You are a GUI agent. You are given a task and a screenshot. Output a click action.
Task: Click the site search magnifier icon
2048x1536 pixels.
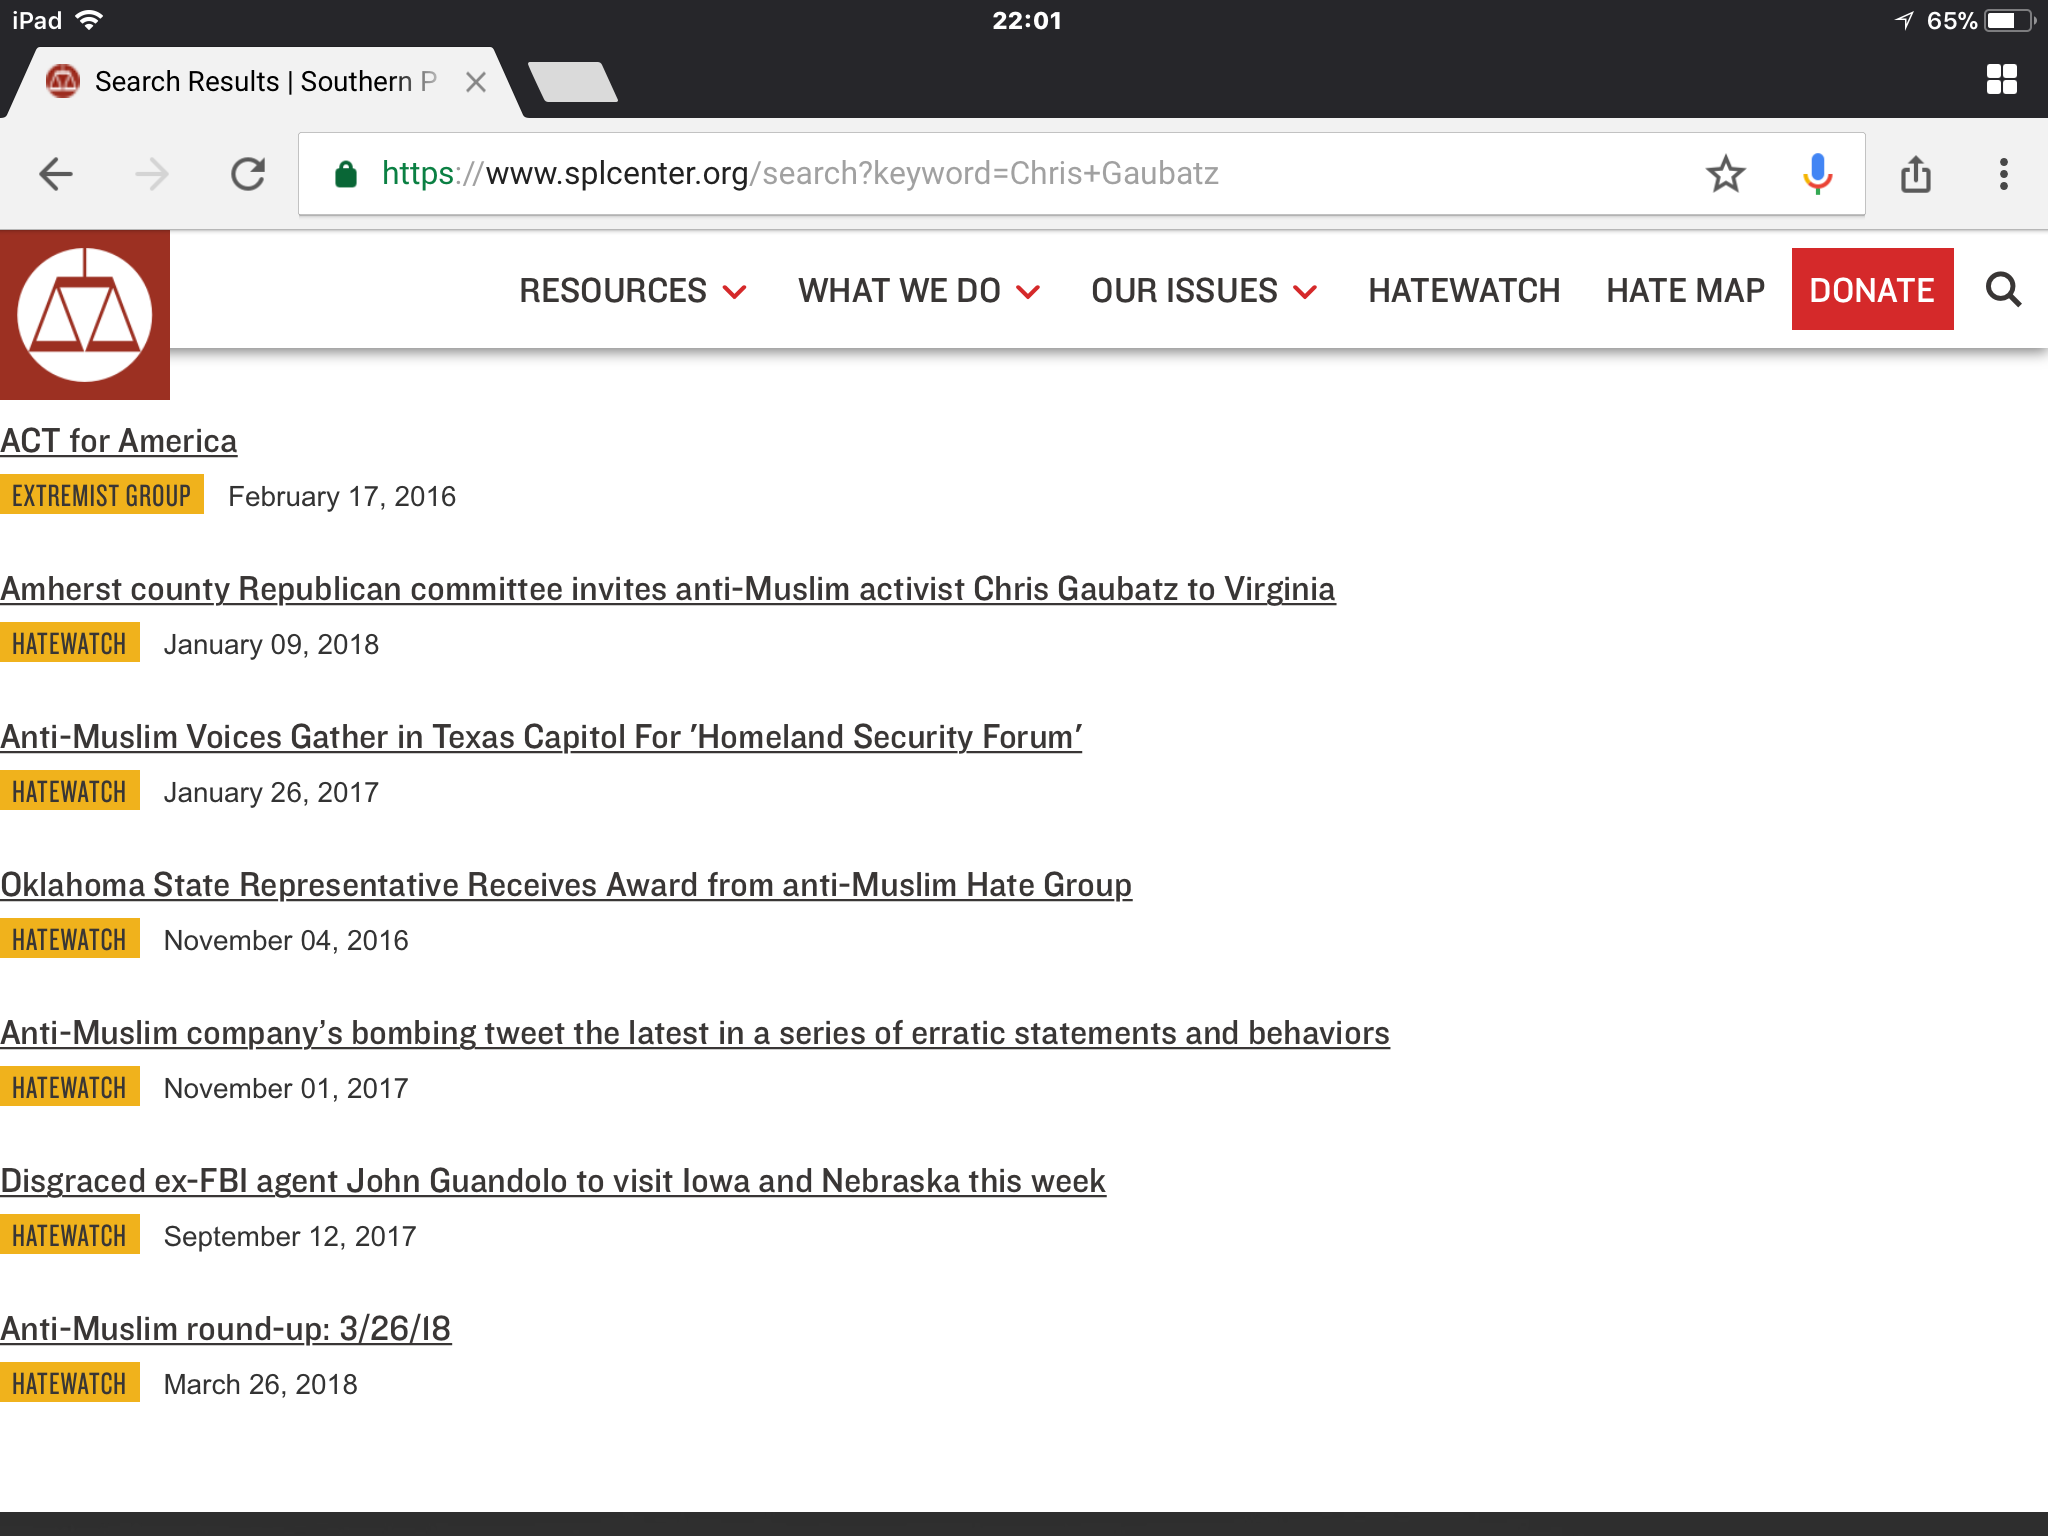coord(2003,290)
